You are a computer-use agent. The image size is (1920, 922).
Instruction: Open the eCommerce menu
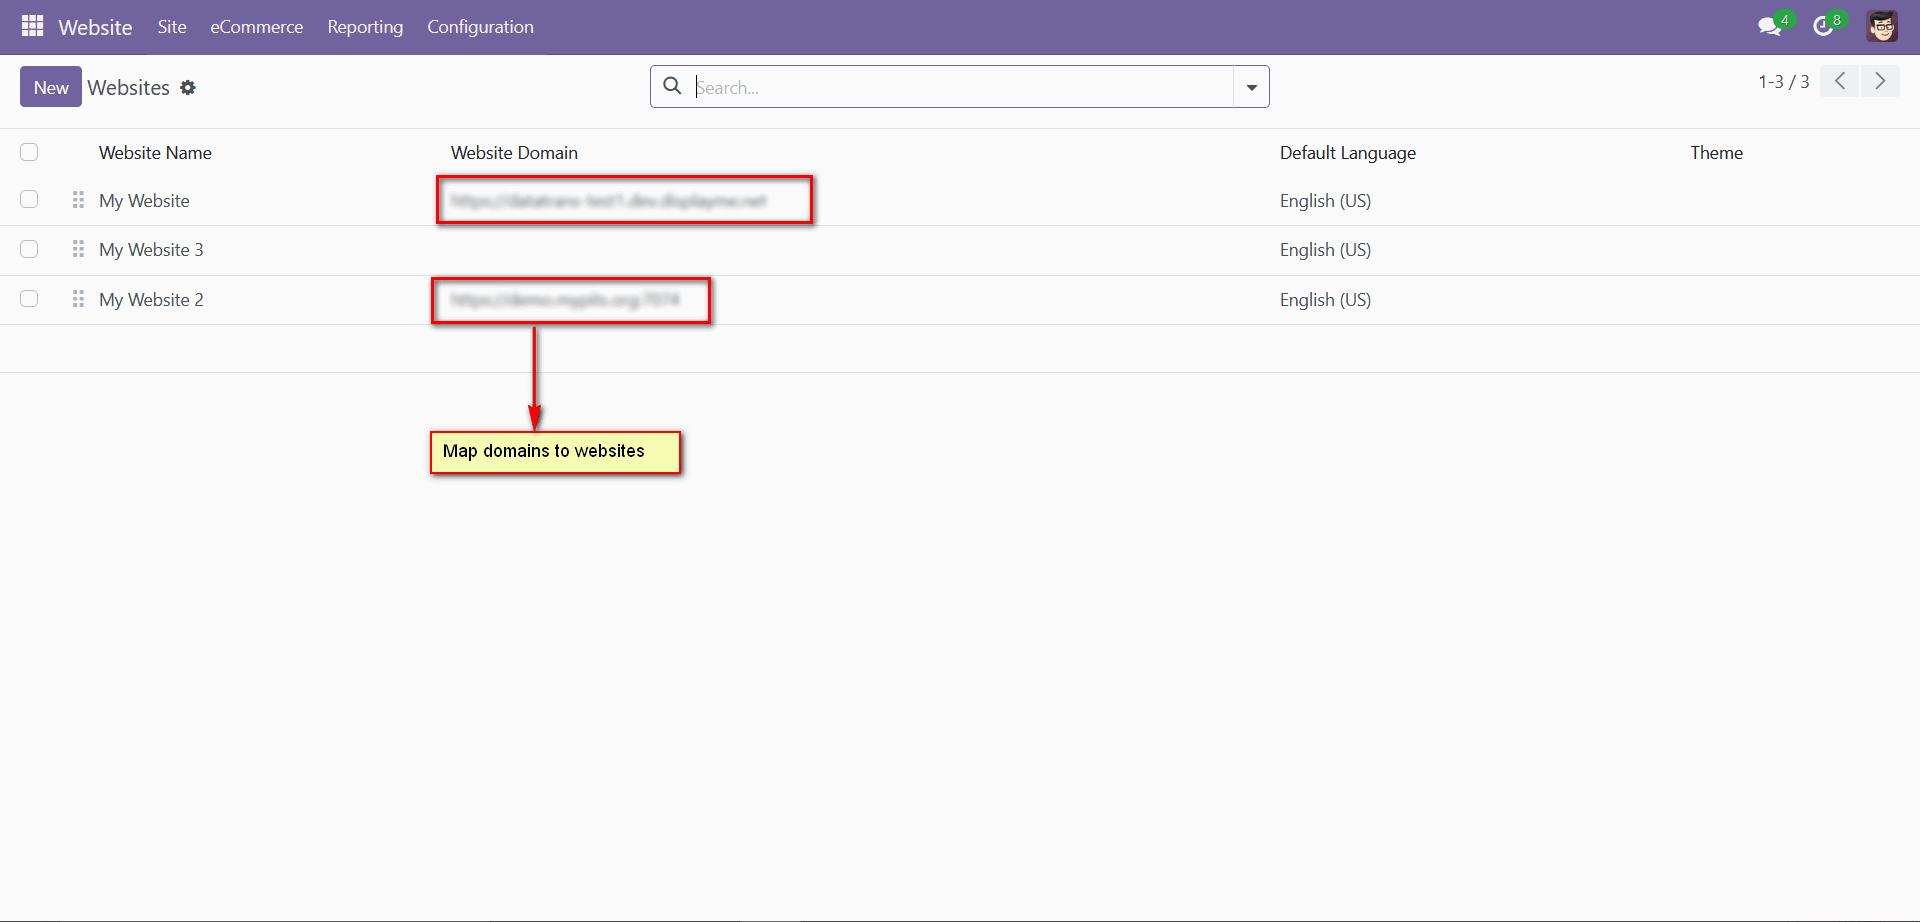pos(256,27)
